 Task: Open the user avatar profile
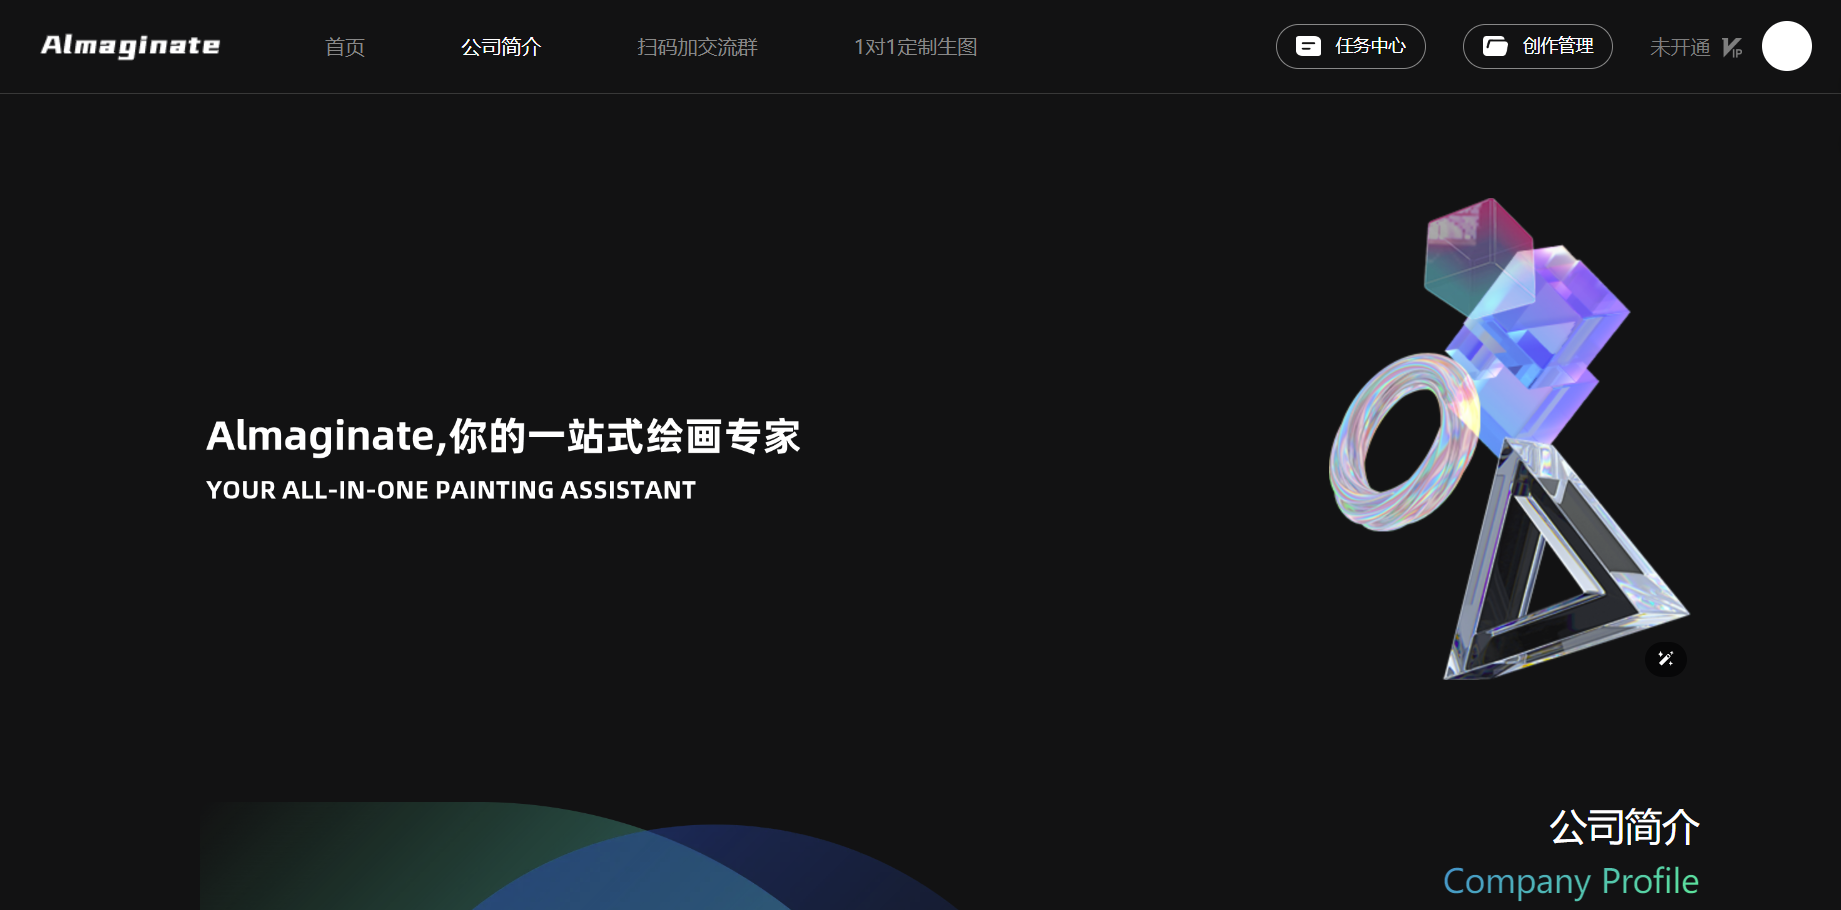pyautogui.click(x=1787, y=46)
